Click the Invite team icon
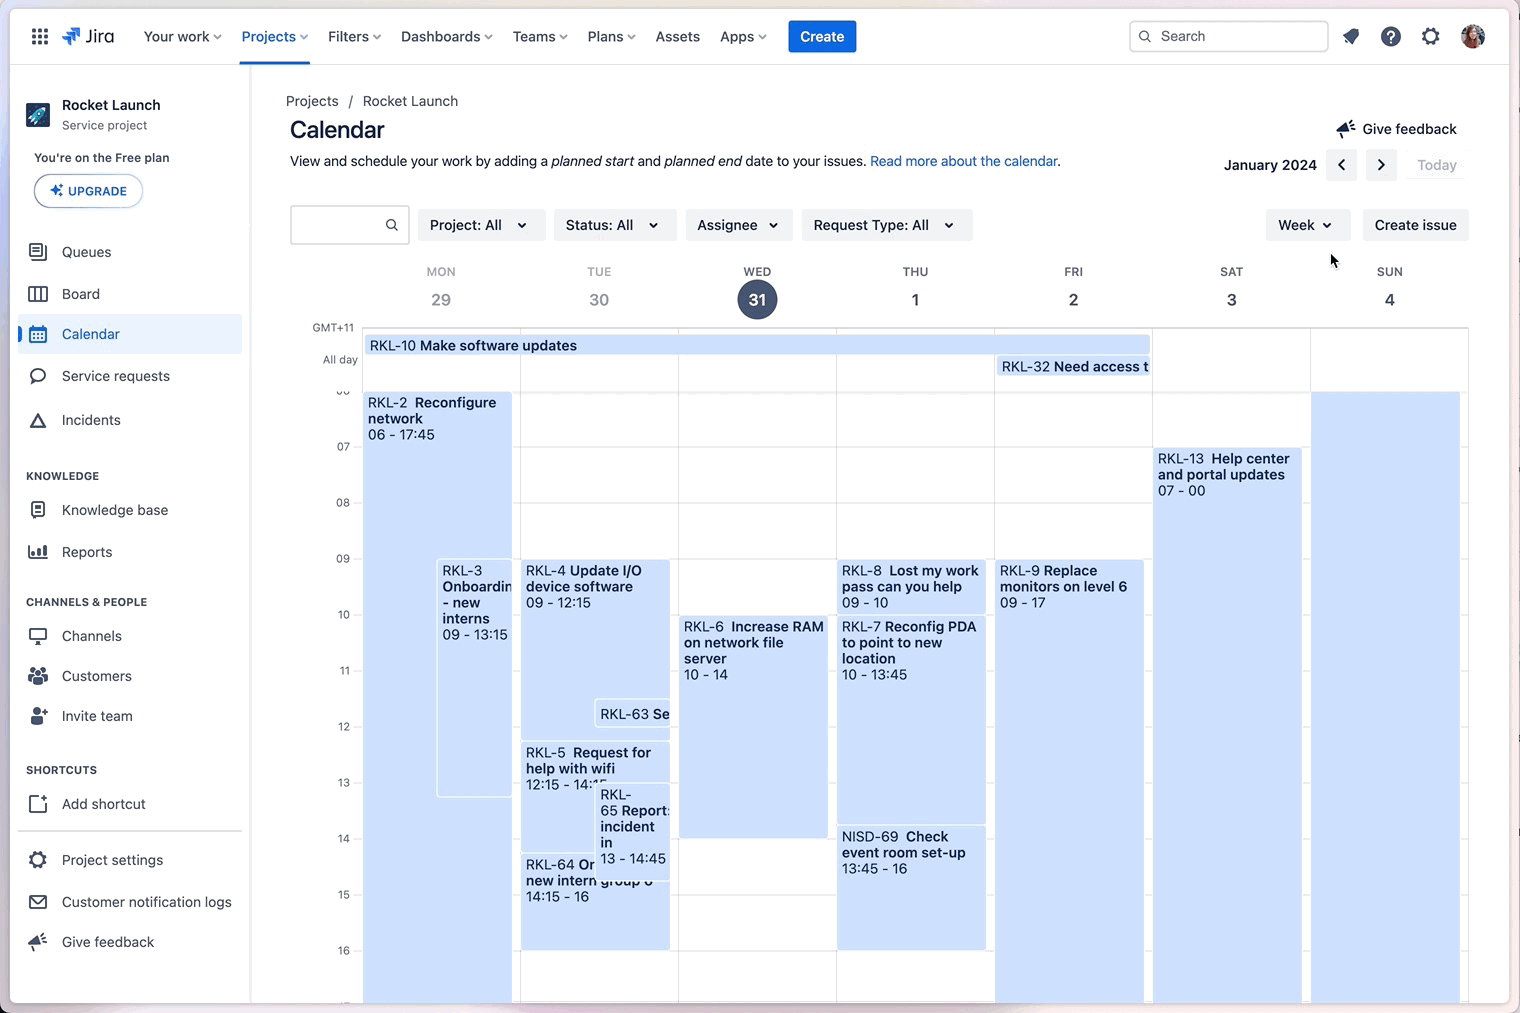Viewport: 1520px width, 1013px height. (x=38, y=716)
